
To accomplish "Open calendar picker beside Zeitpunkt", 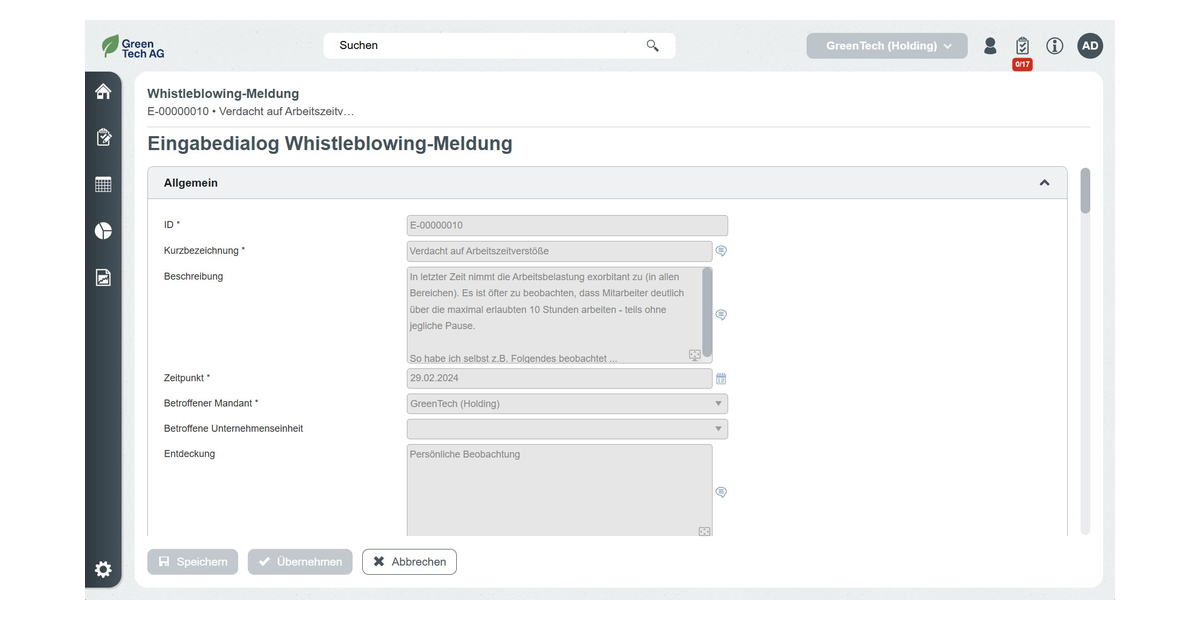I will coord(721,379).
